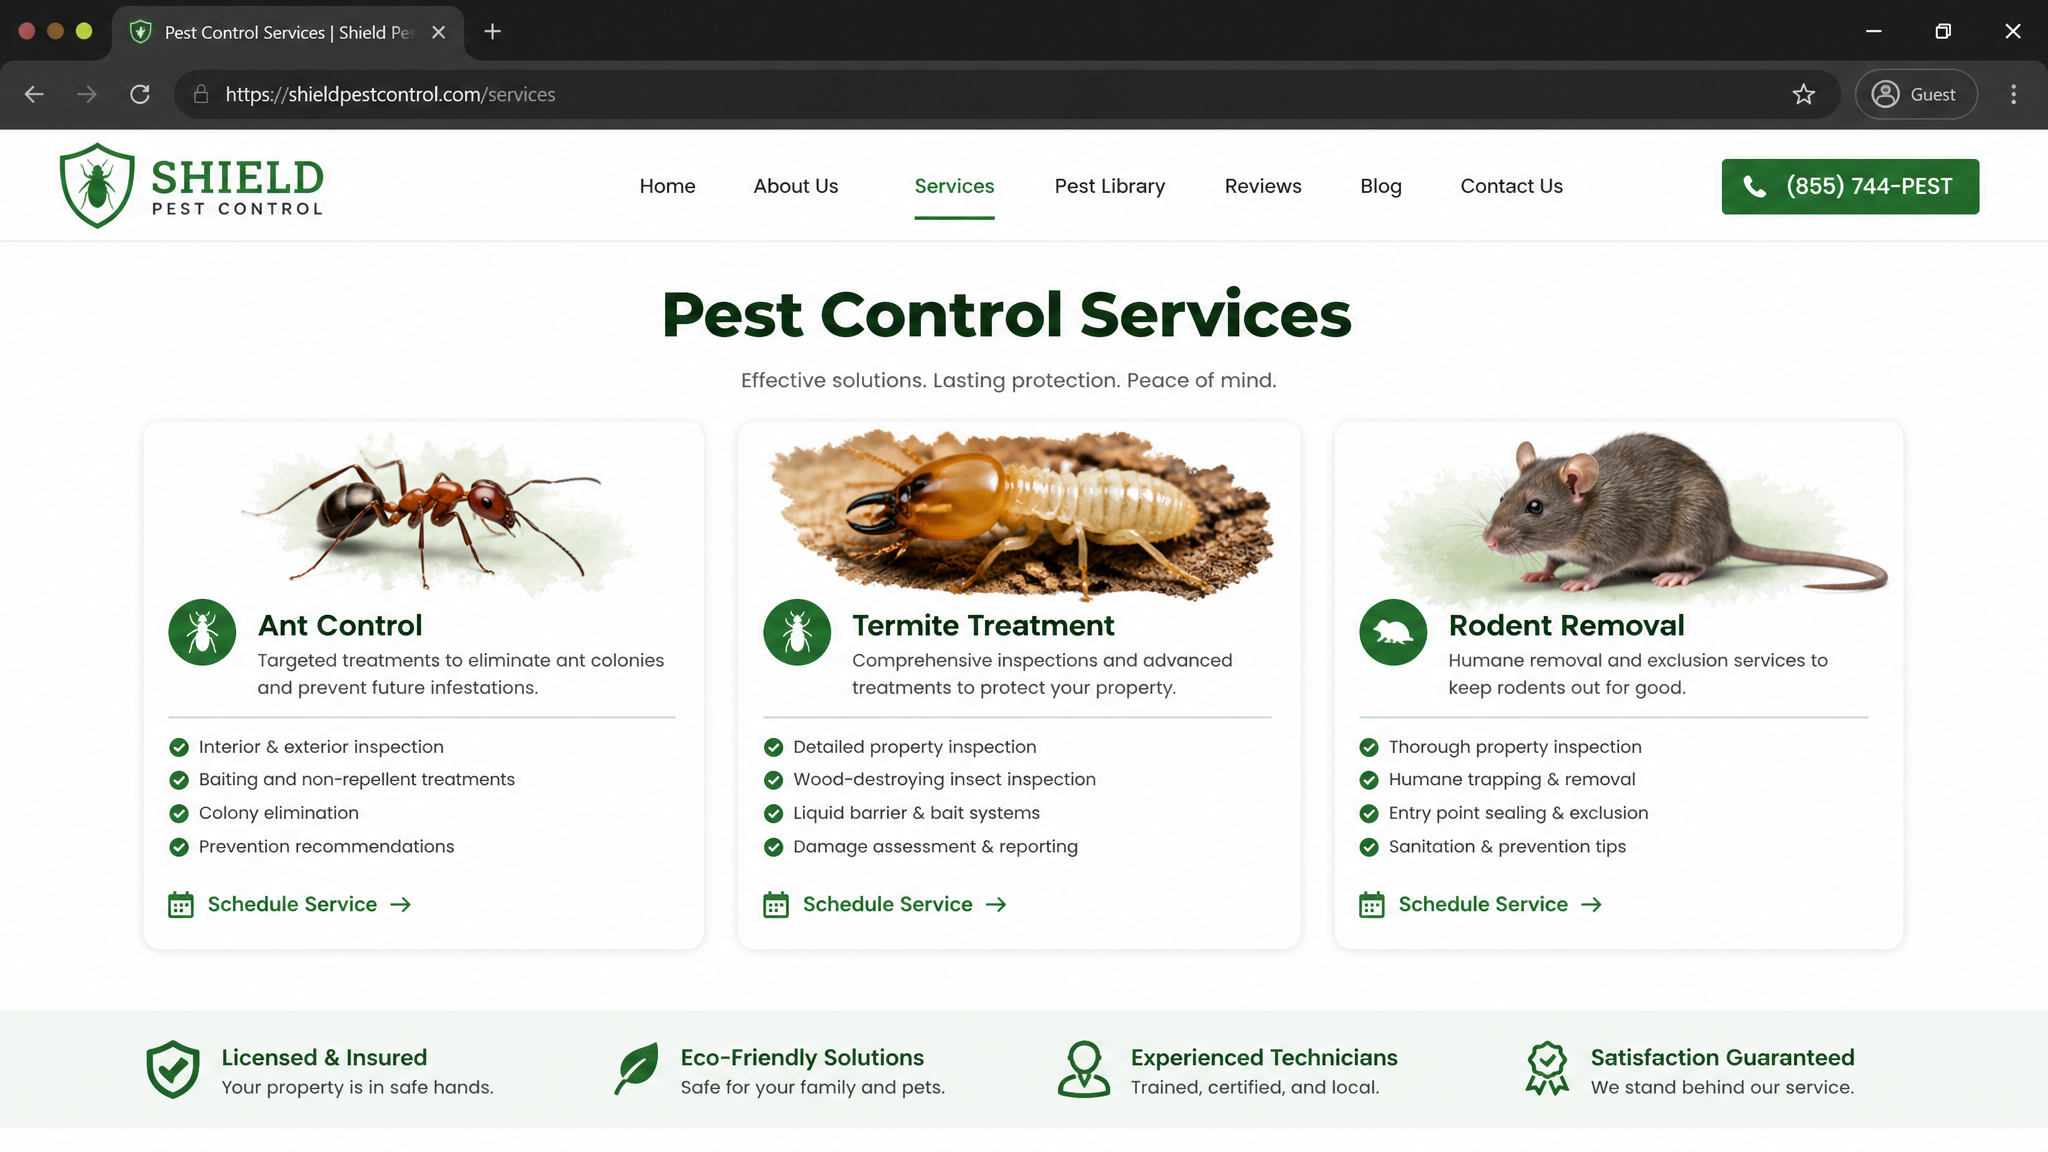The height and width of the screenshot is (1152, 2048).
Task: Click the termite photo
Action: click(1021, 515)
